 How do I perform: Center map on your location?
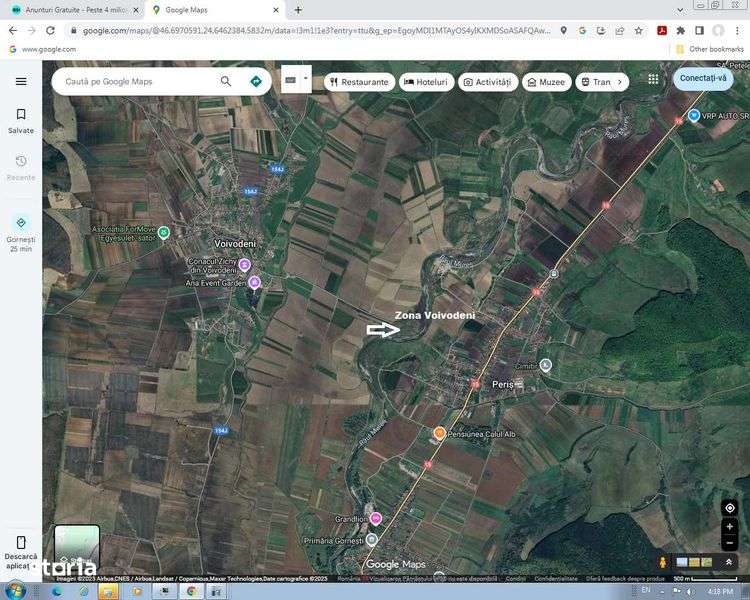click(729, 508)
